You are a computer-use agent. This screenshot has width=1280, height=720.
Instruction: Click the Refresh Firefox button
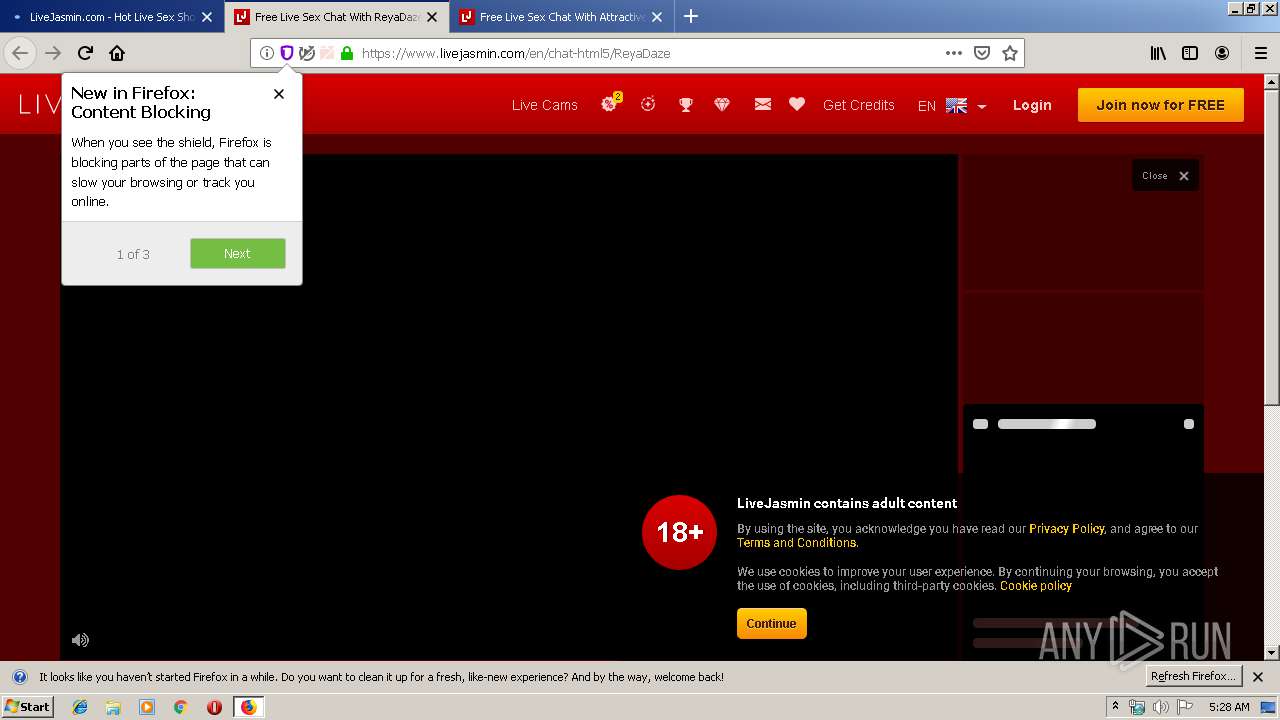1194,677
